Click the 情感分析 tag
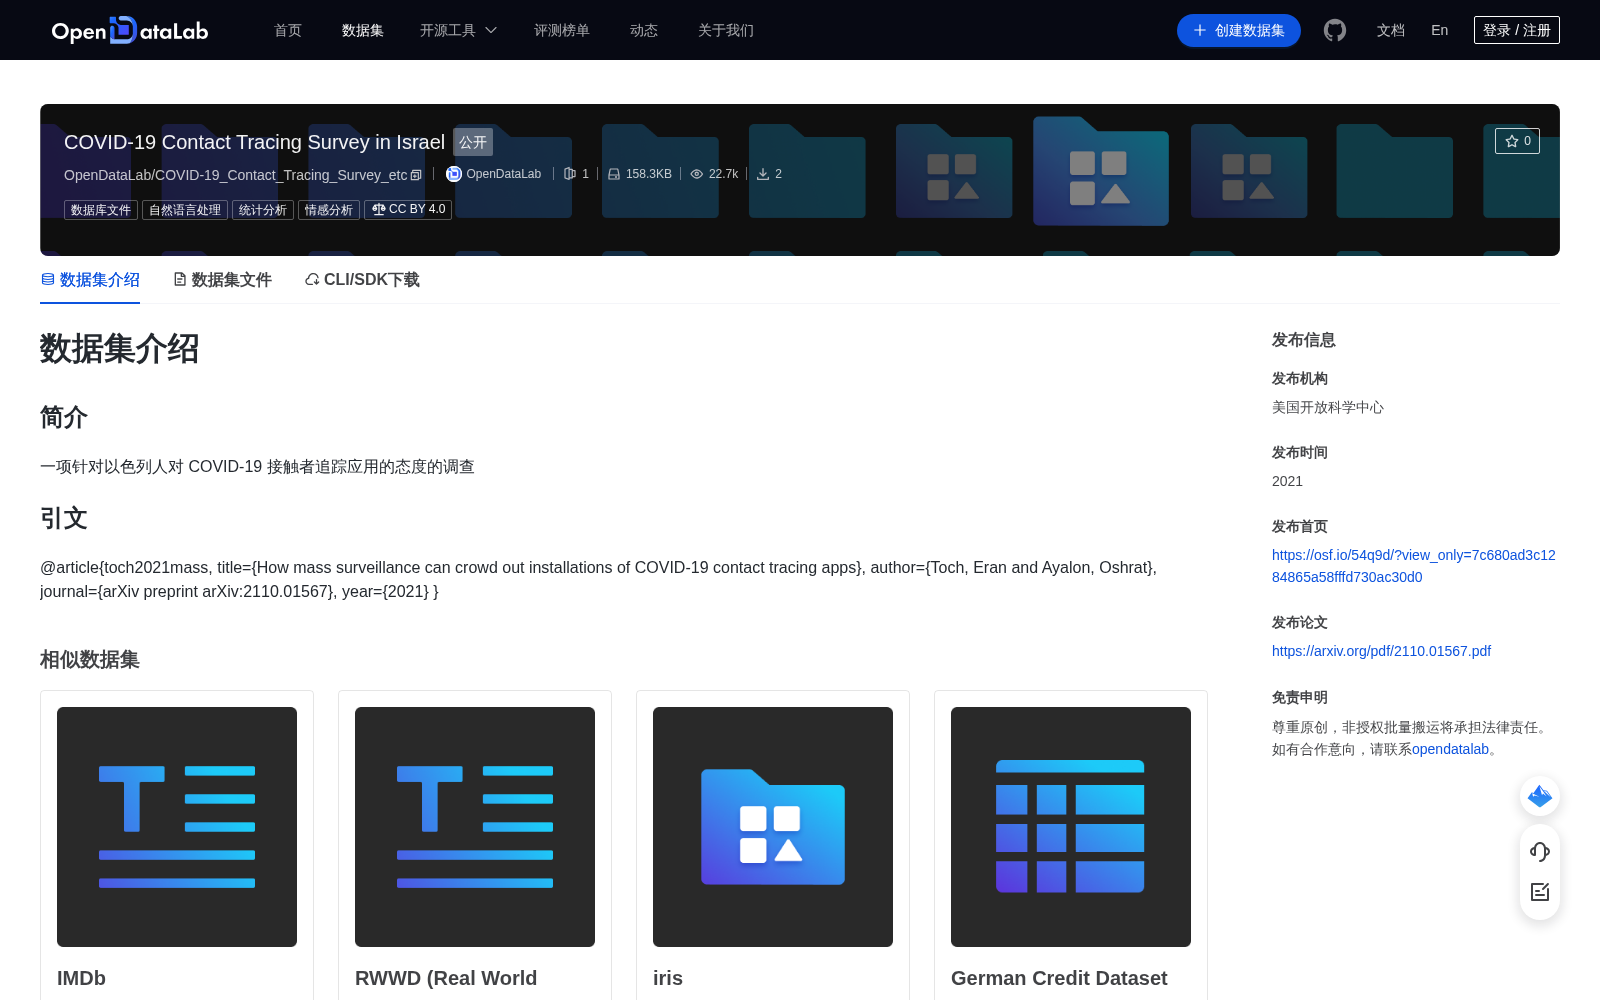This screenshot has height=1000, width=1600. point(329,210)
